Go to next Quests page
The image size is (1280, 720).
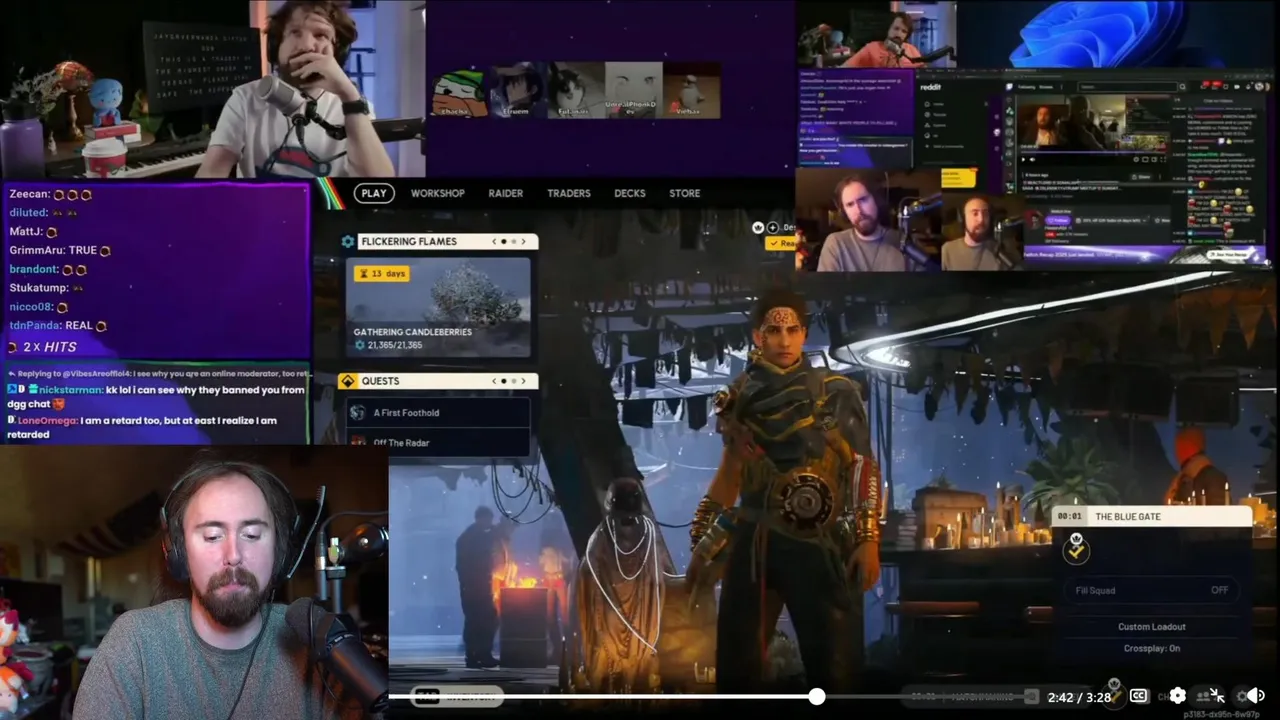tap(523, 381)
